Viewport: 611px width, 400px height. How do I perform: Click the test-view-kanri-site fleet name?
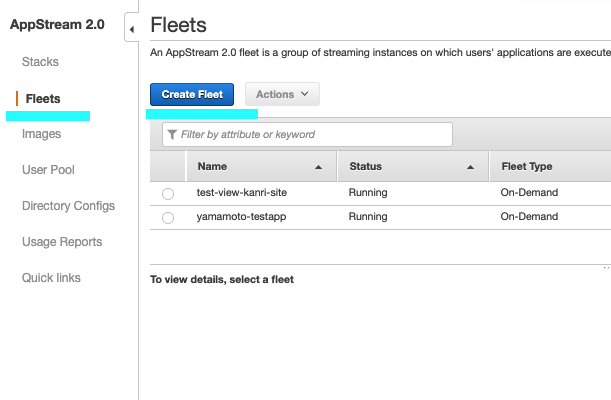[242, 192]
